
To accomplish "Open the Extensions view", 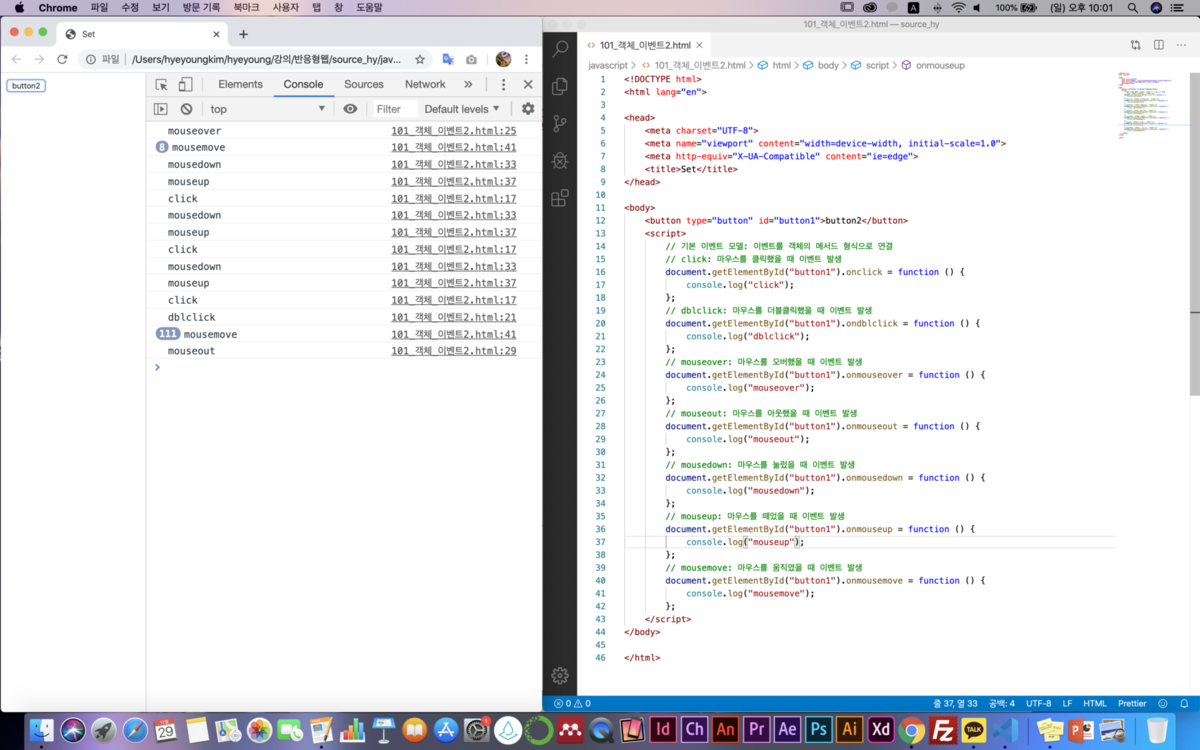I will coord(561,197).
